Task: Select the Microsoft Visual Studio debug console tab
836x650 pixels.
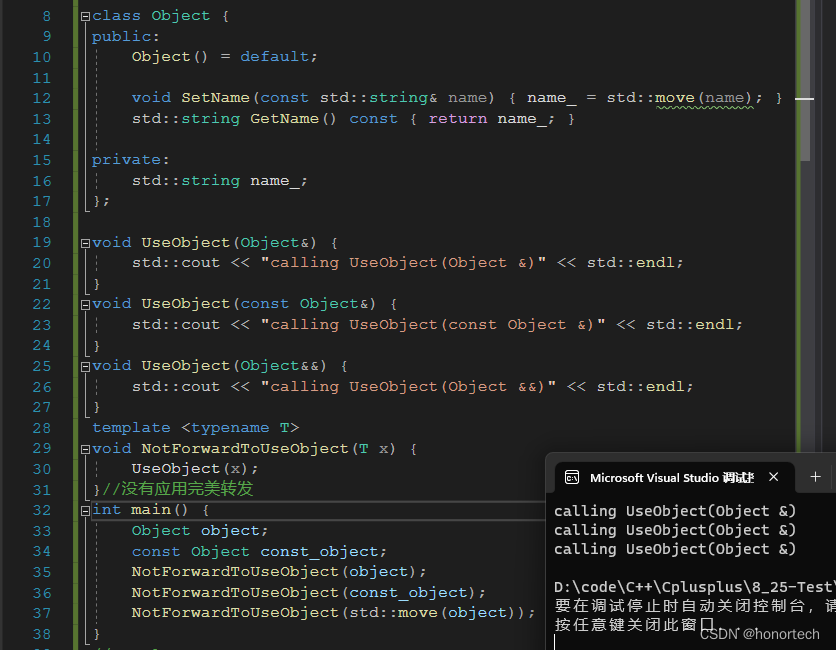Action: coord(674,477)
